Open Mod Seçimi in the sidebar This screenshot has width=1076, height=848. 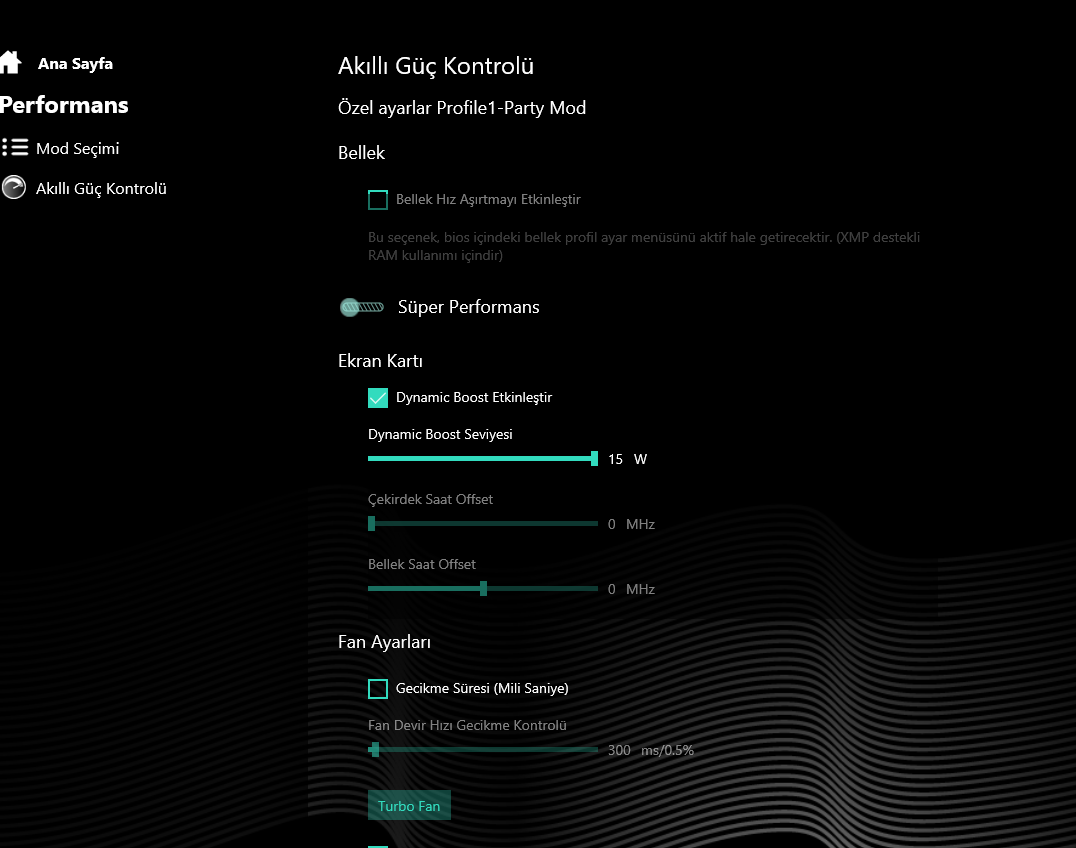[x=78, y=148]
